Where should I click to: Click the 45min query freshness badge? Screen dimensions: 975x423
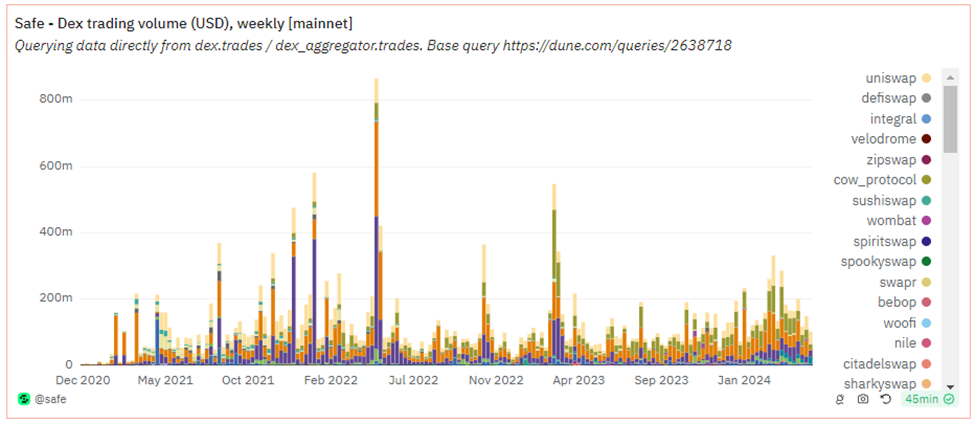(930, 399)
